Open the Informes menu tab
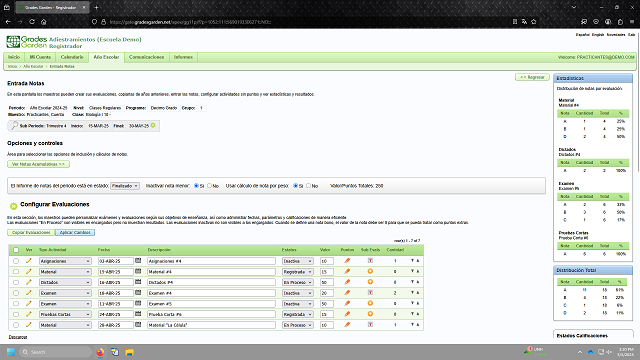640x360 pixels. coord(183,57)
